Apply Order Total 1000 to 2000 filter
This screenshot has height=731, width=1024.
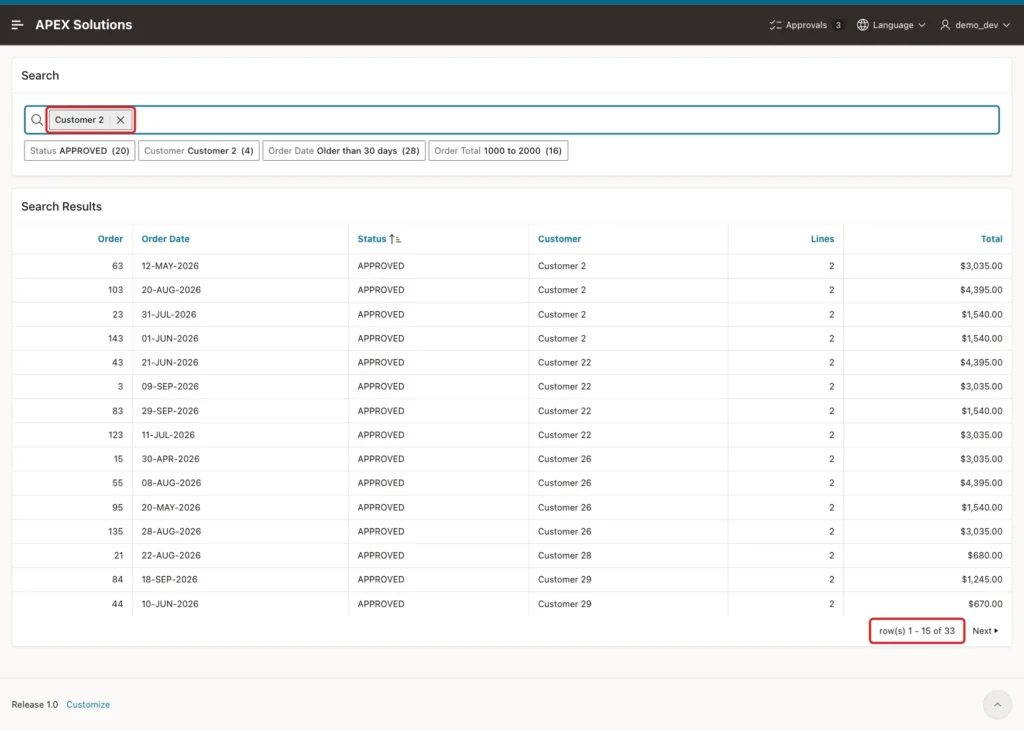point(498,151)
